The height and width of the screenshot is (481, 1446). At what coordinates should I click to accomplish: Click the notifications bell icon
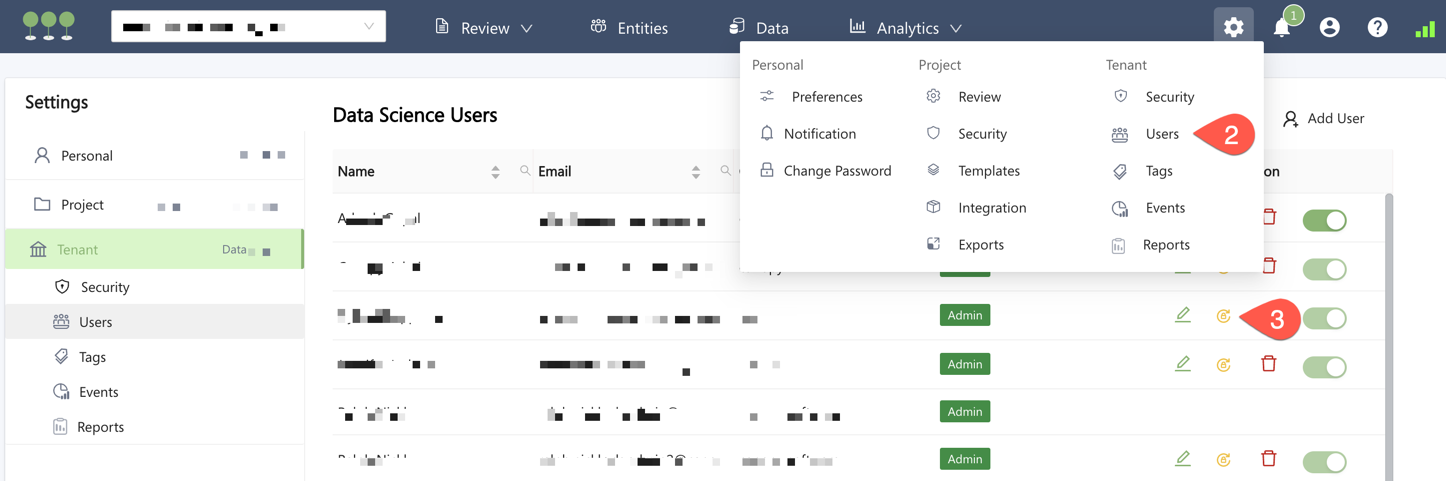[x=1281, y=28]
